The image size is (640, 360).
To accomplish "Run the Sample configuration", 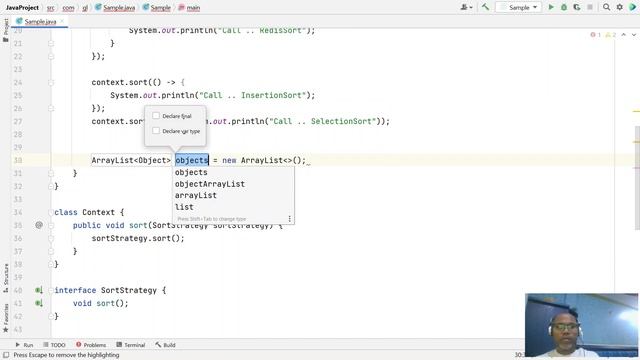I will point(551,7).
